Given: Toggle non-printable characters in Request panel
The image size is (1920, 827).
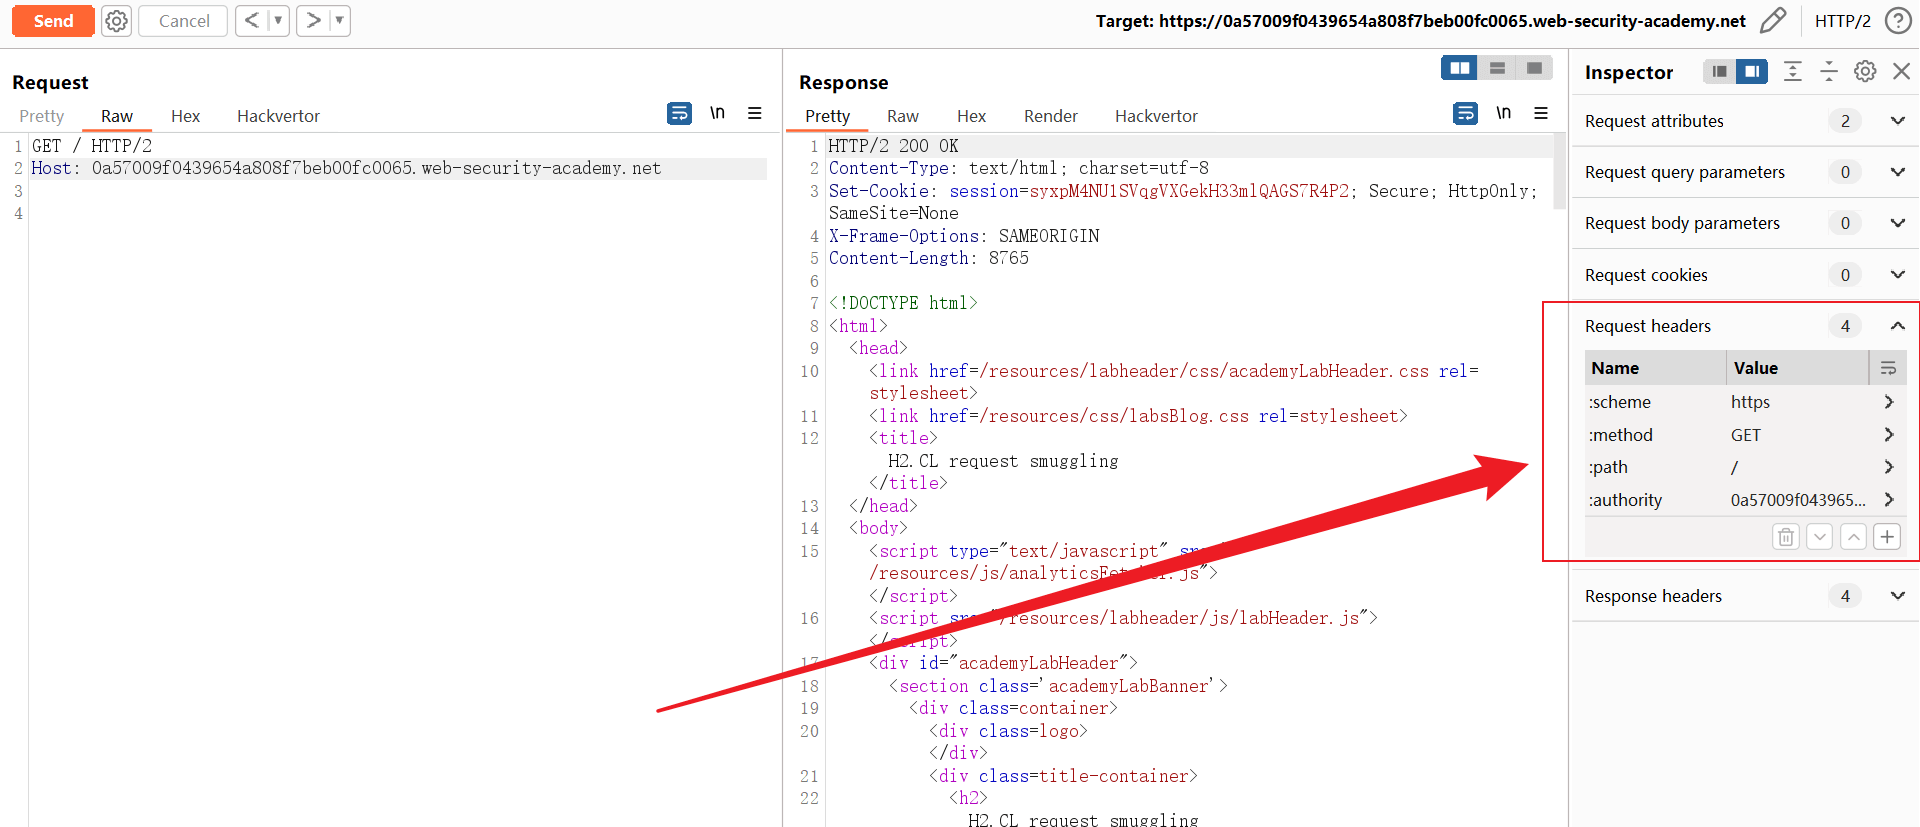Looking at the screenshot, I should click(x=717, y=113).
